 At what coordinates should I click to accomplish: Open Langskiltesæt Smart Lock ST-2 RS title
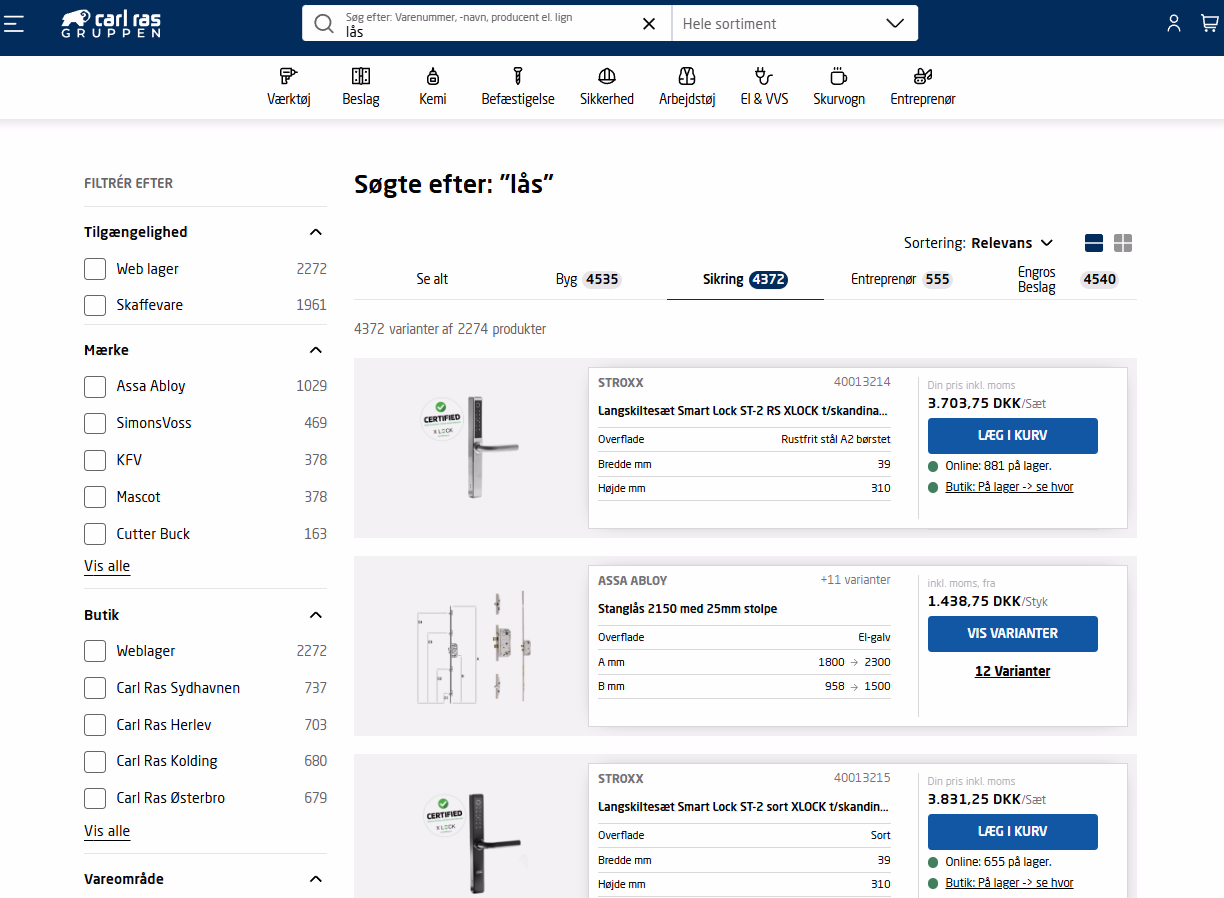pyautogui.click(x=742, y=410)
